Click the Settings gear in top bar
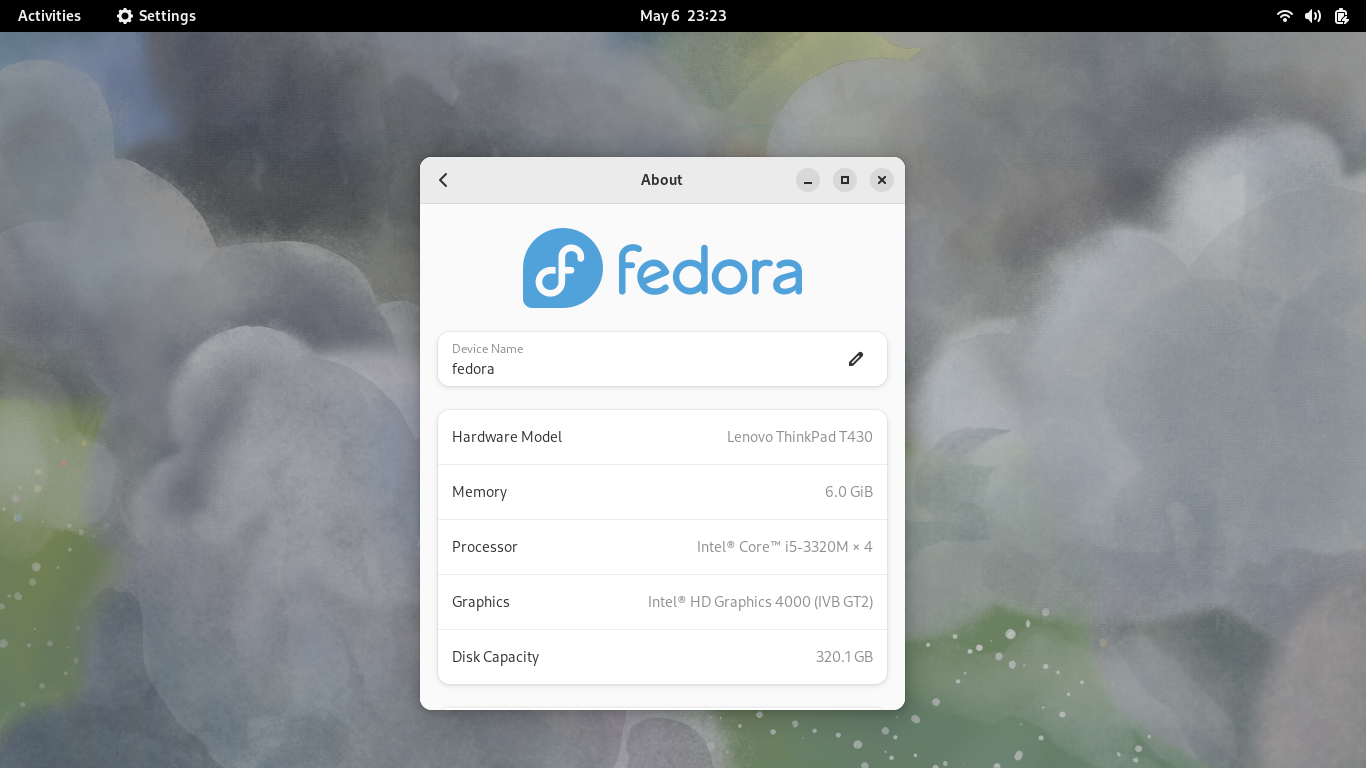The image size is (1366, 768). tap(125, 16)
